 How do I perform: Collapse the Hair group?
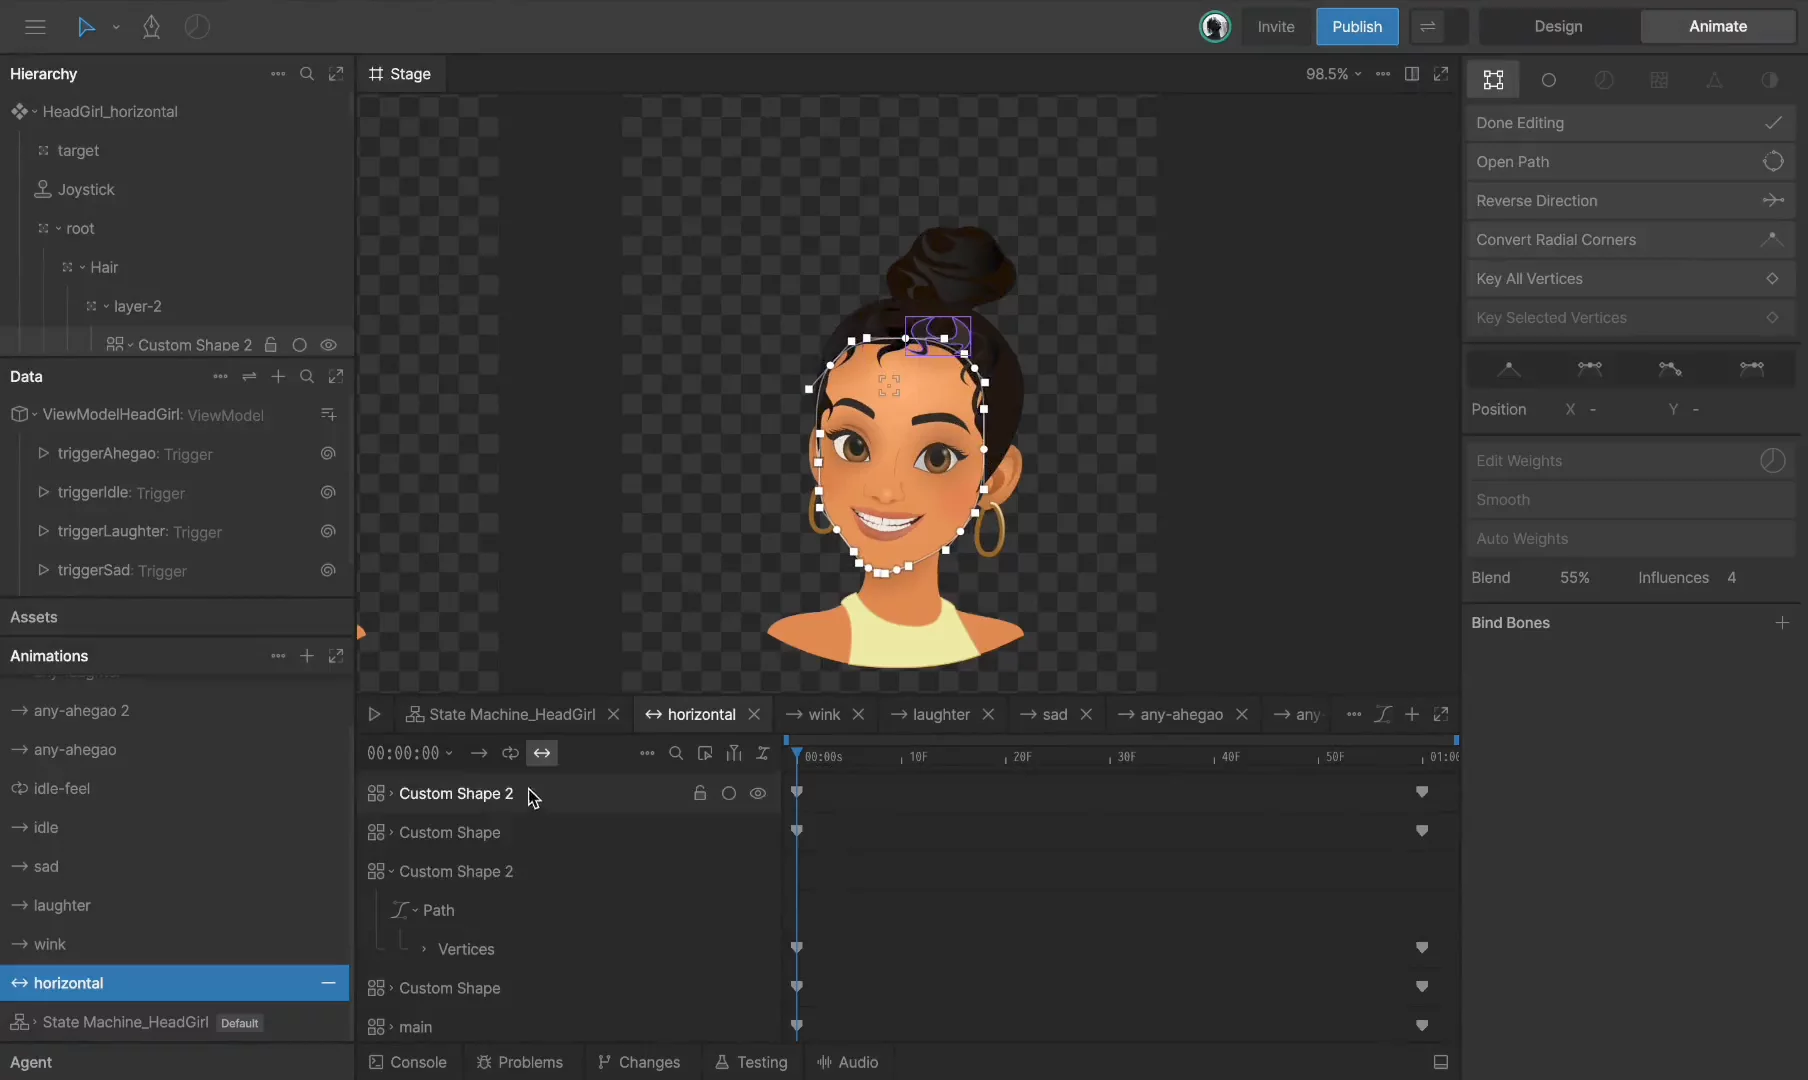point(82,268)
